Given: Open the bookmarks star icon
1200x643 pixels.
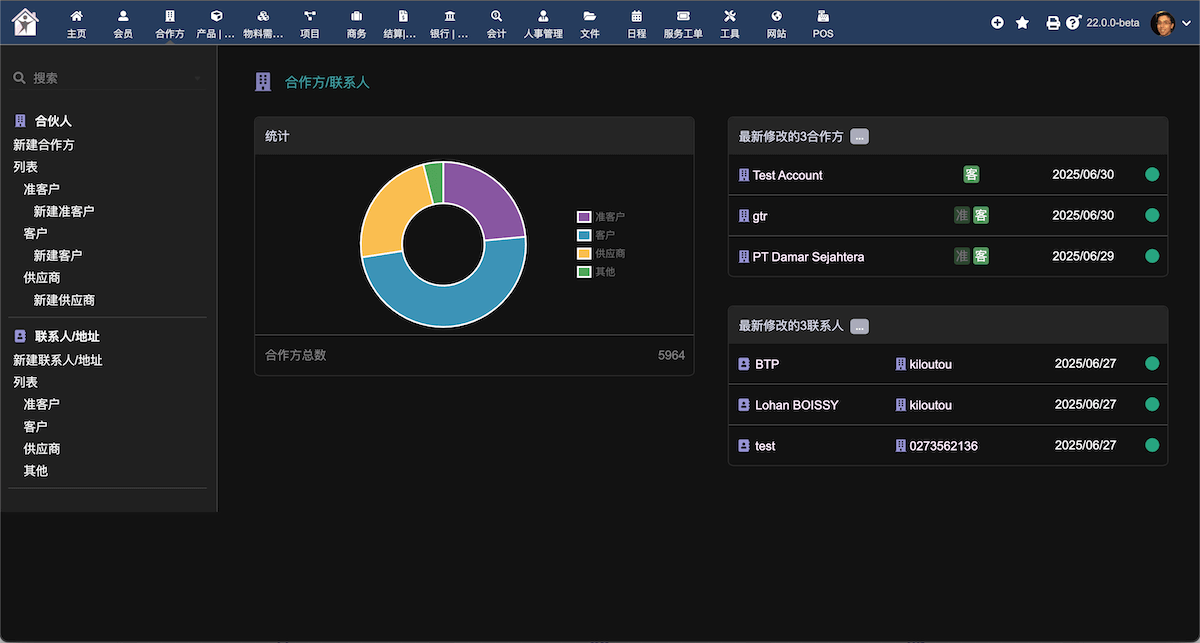Looking at the screenshot, I should pyautogui.click(x=1022, y=23).
